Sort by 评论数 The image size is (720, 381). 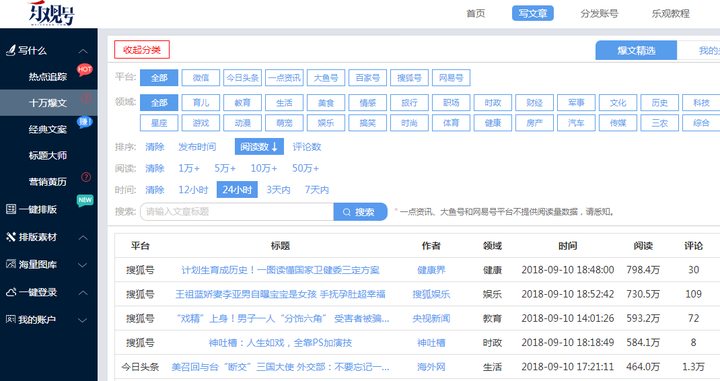click(x=307, y=147)
